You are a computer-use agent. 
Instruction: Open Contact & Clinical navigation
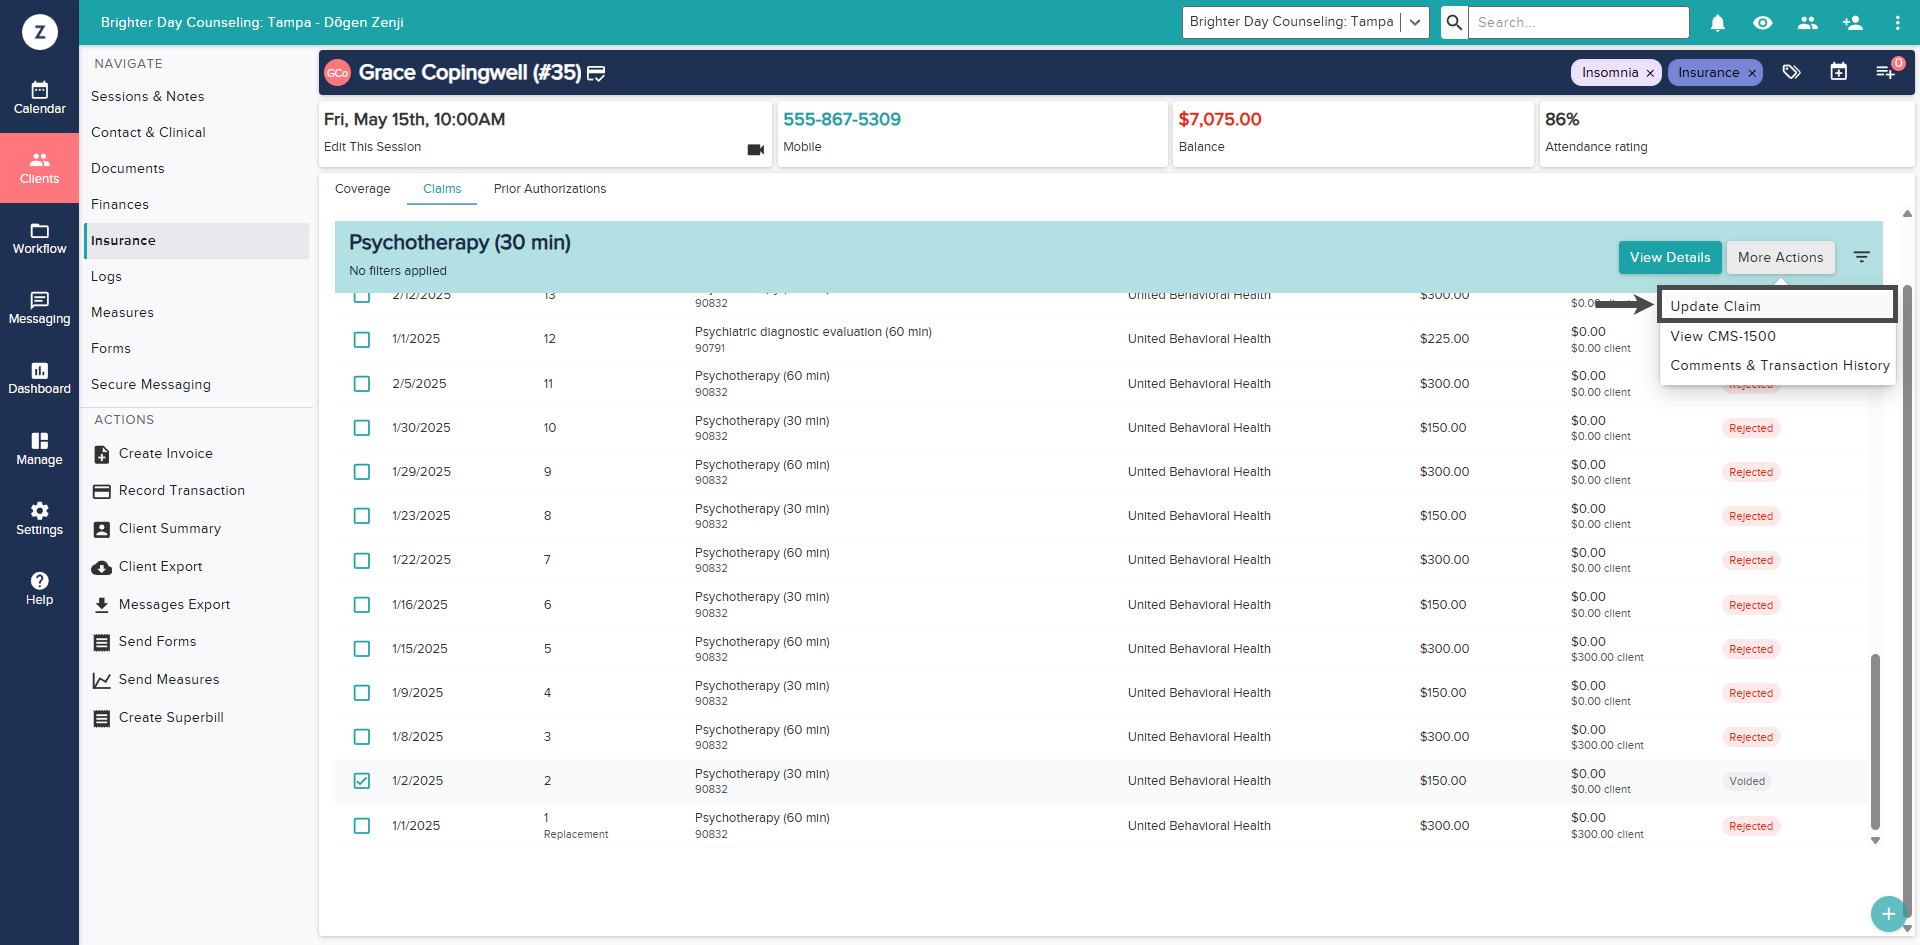(x=148, y=133)
